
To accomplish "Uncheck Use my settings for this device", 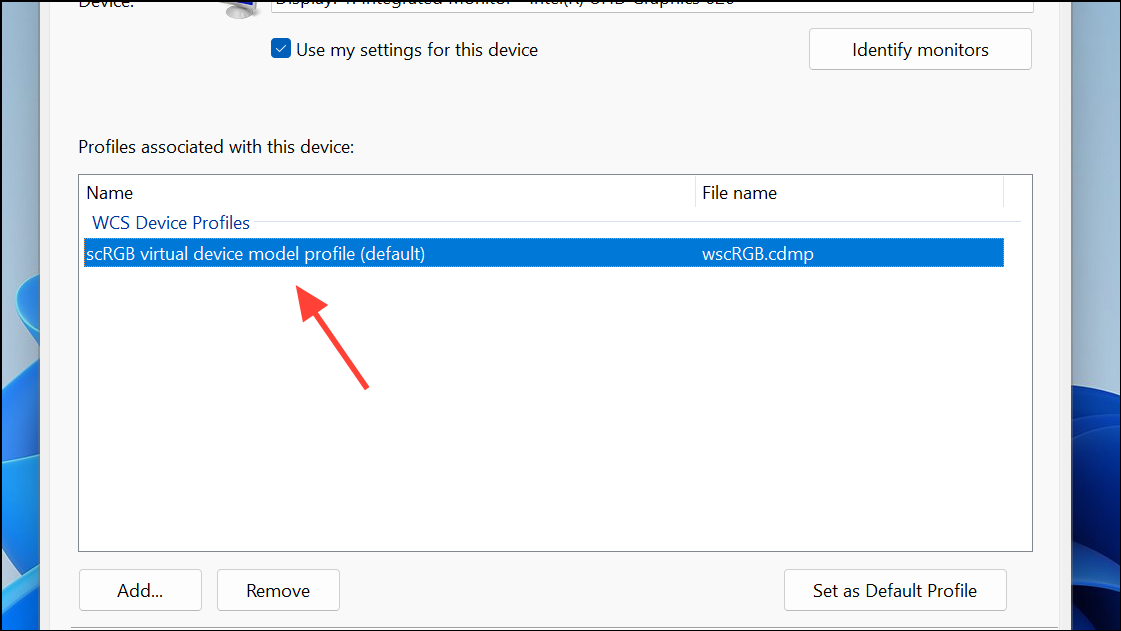I will pos(281,50).
